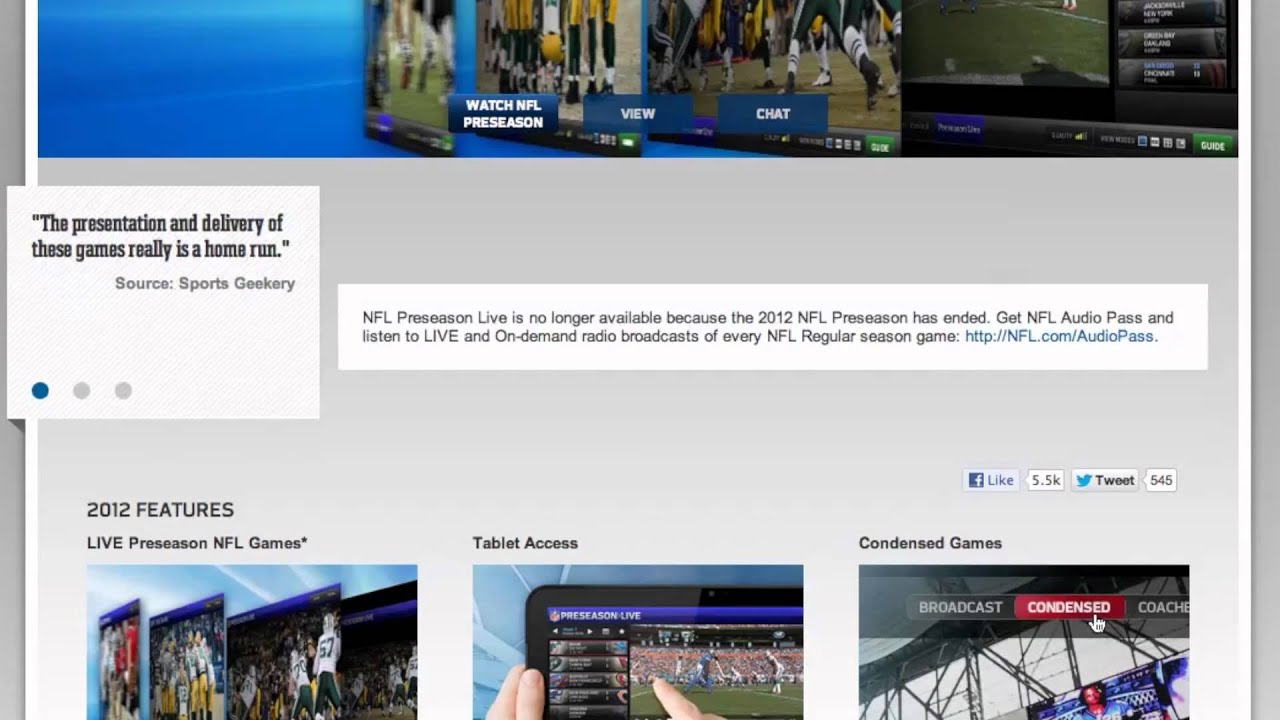The width and height of the screenshot is (1280, 720).
Task: Click the 2012 FEATURES heading
Action: point(160,510)
